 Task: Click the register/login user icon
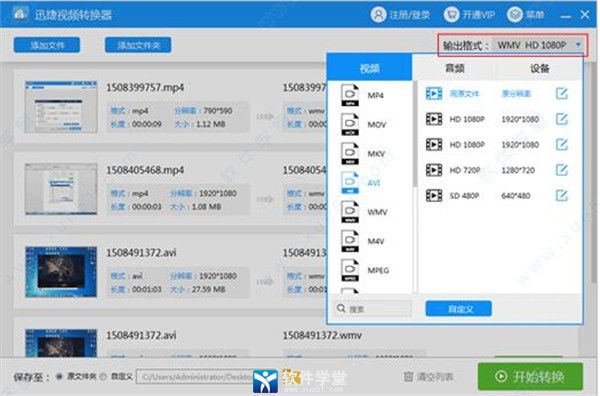coord(378,15)
